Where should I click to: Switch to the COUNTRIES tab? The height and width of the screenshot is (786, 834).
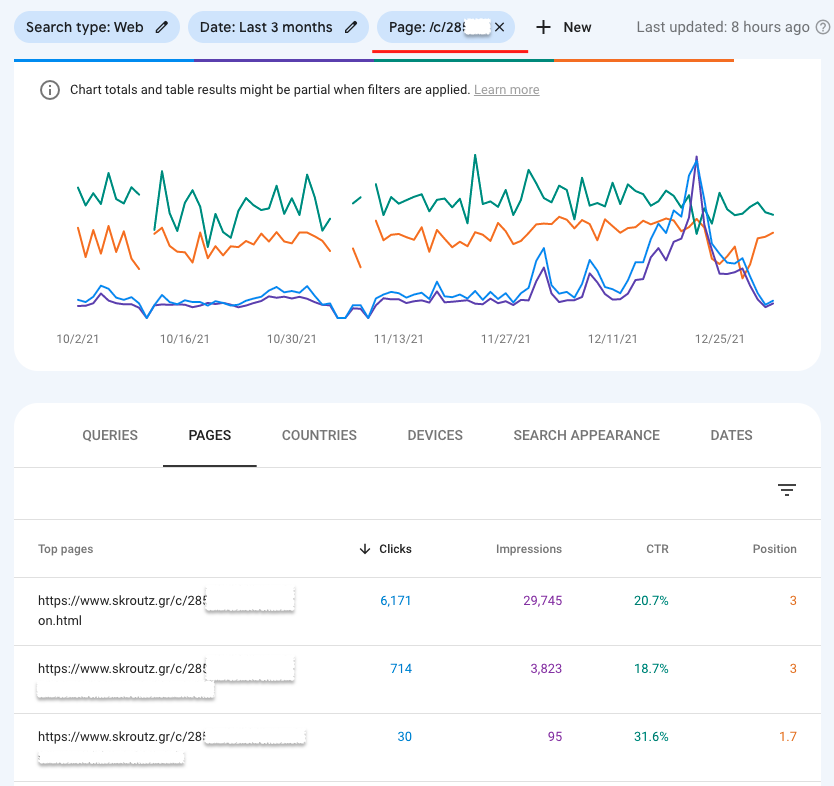[x=319, y=436]
